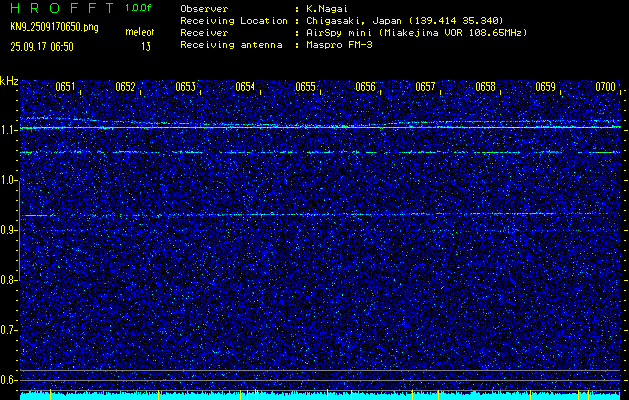Click the 0658 time marker
629x400 pixels.
pyautogui.click(x=485, y=87)
